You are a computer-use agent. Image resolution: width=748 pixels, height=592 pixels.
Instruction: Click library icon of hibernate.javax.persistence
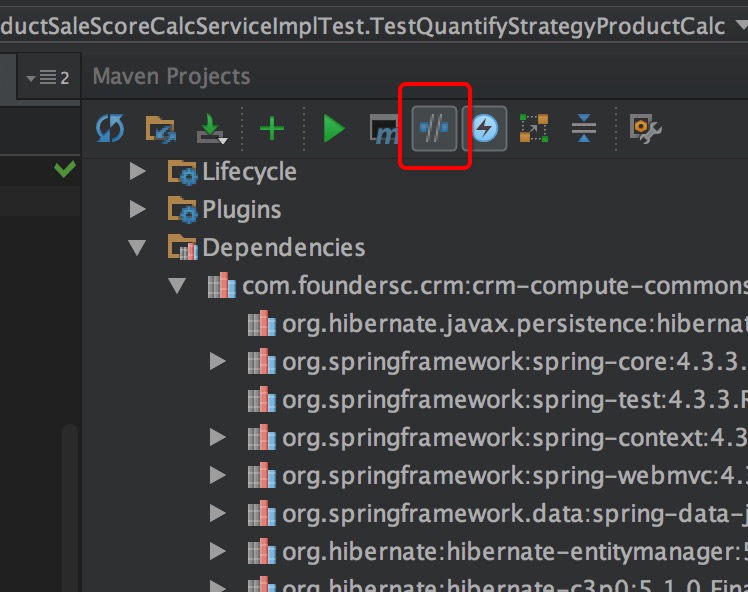(261, 323)
